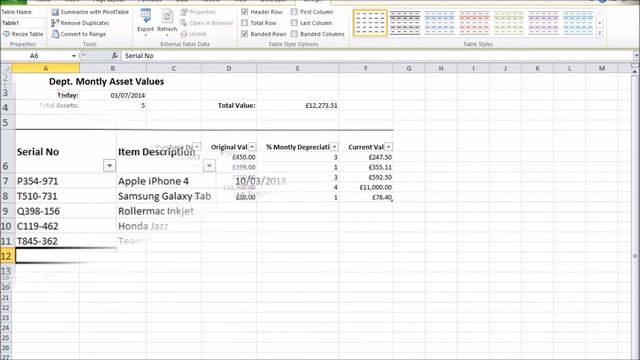Image resolution: width=640 pixels, height=360 pixels.
Task: Click Open in Browser
Action: click(207, 23)
